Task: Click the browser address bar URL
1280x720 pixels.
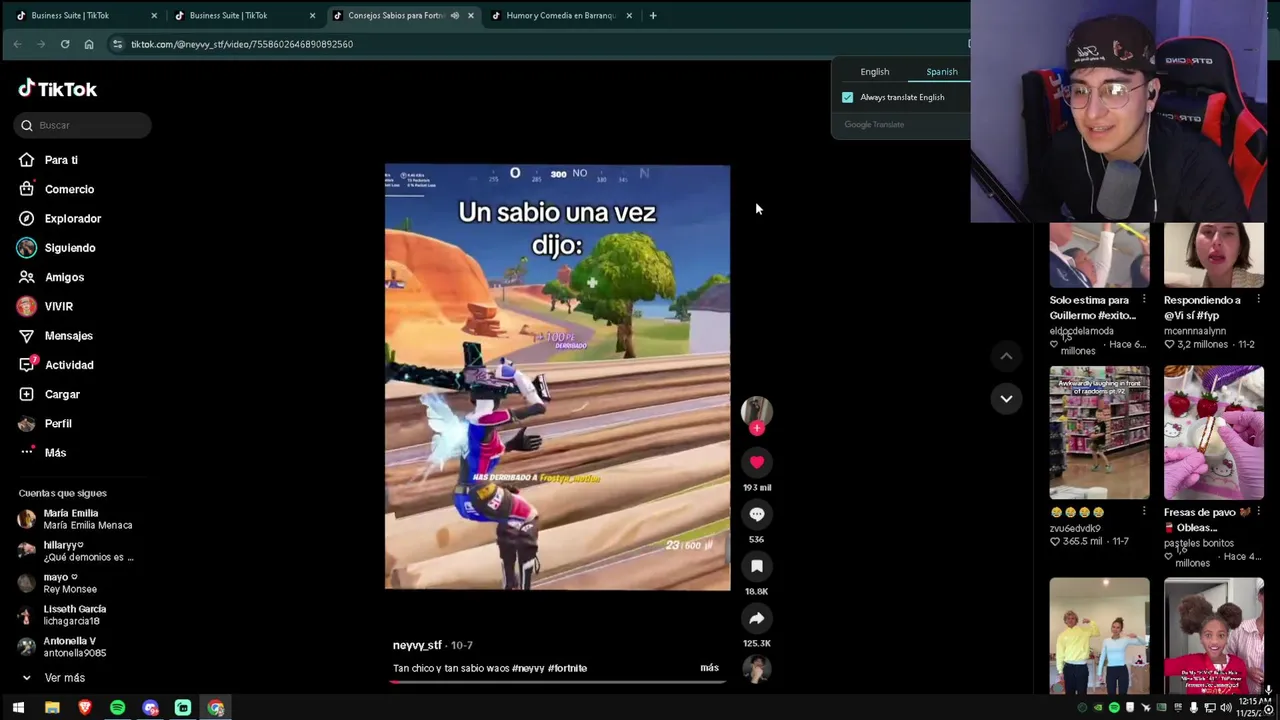Action: (242, 44)
